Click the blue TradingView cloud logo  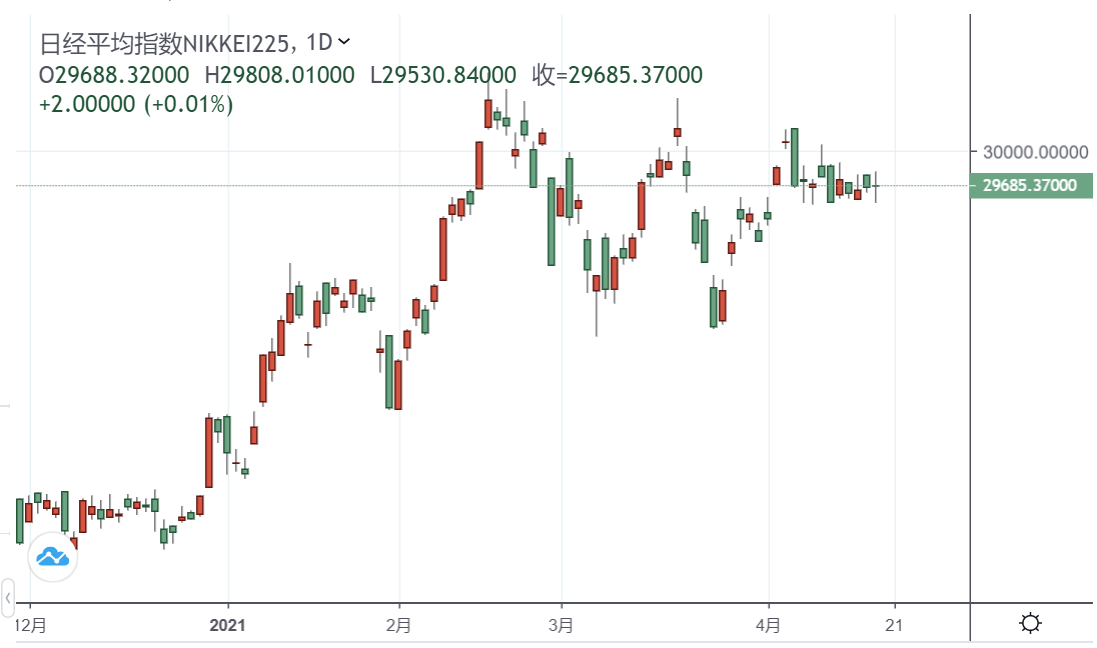(x=53, y=556)
